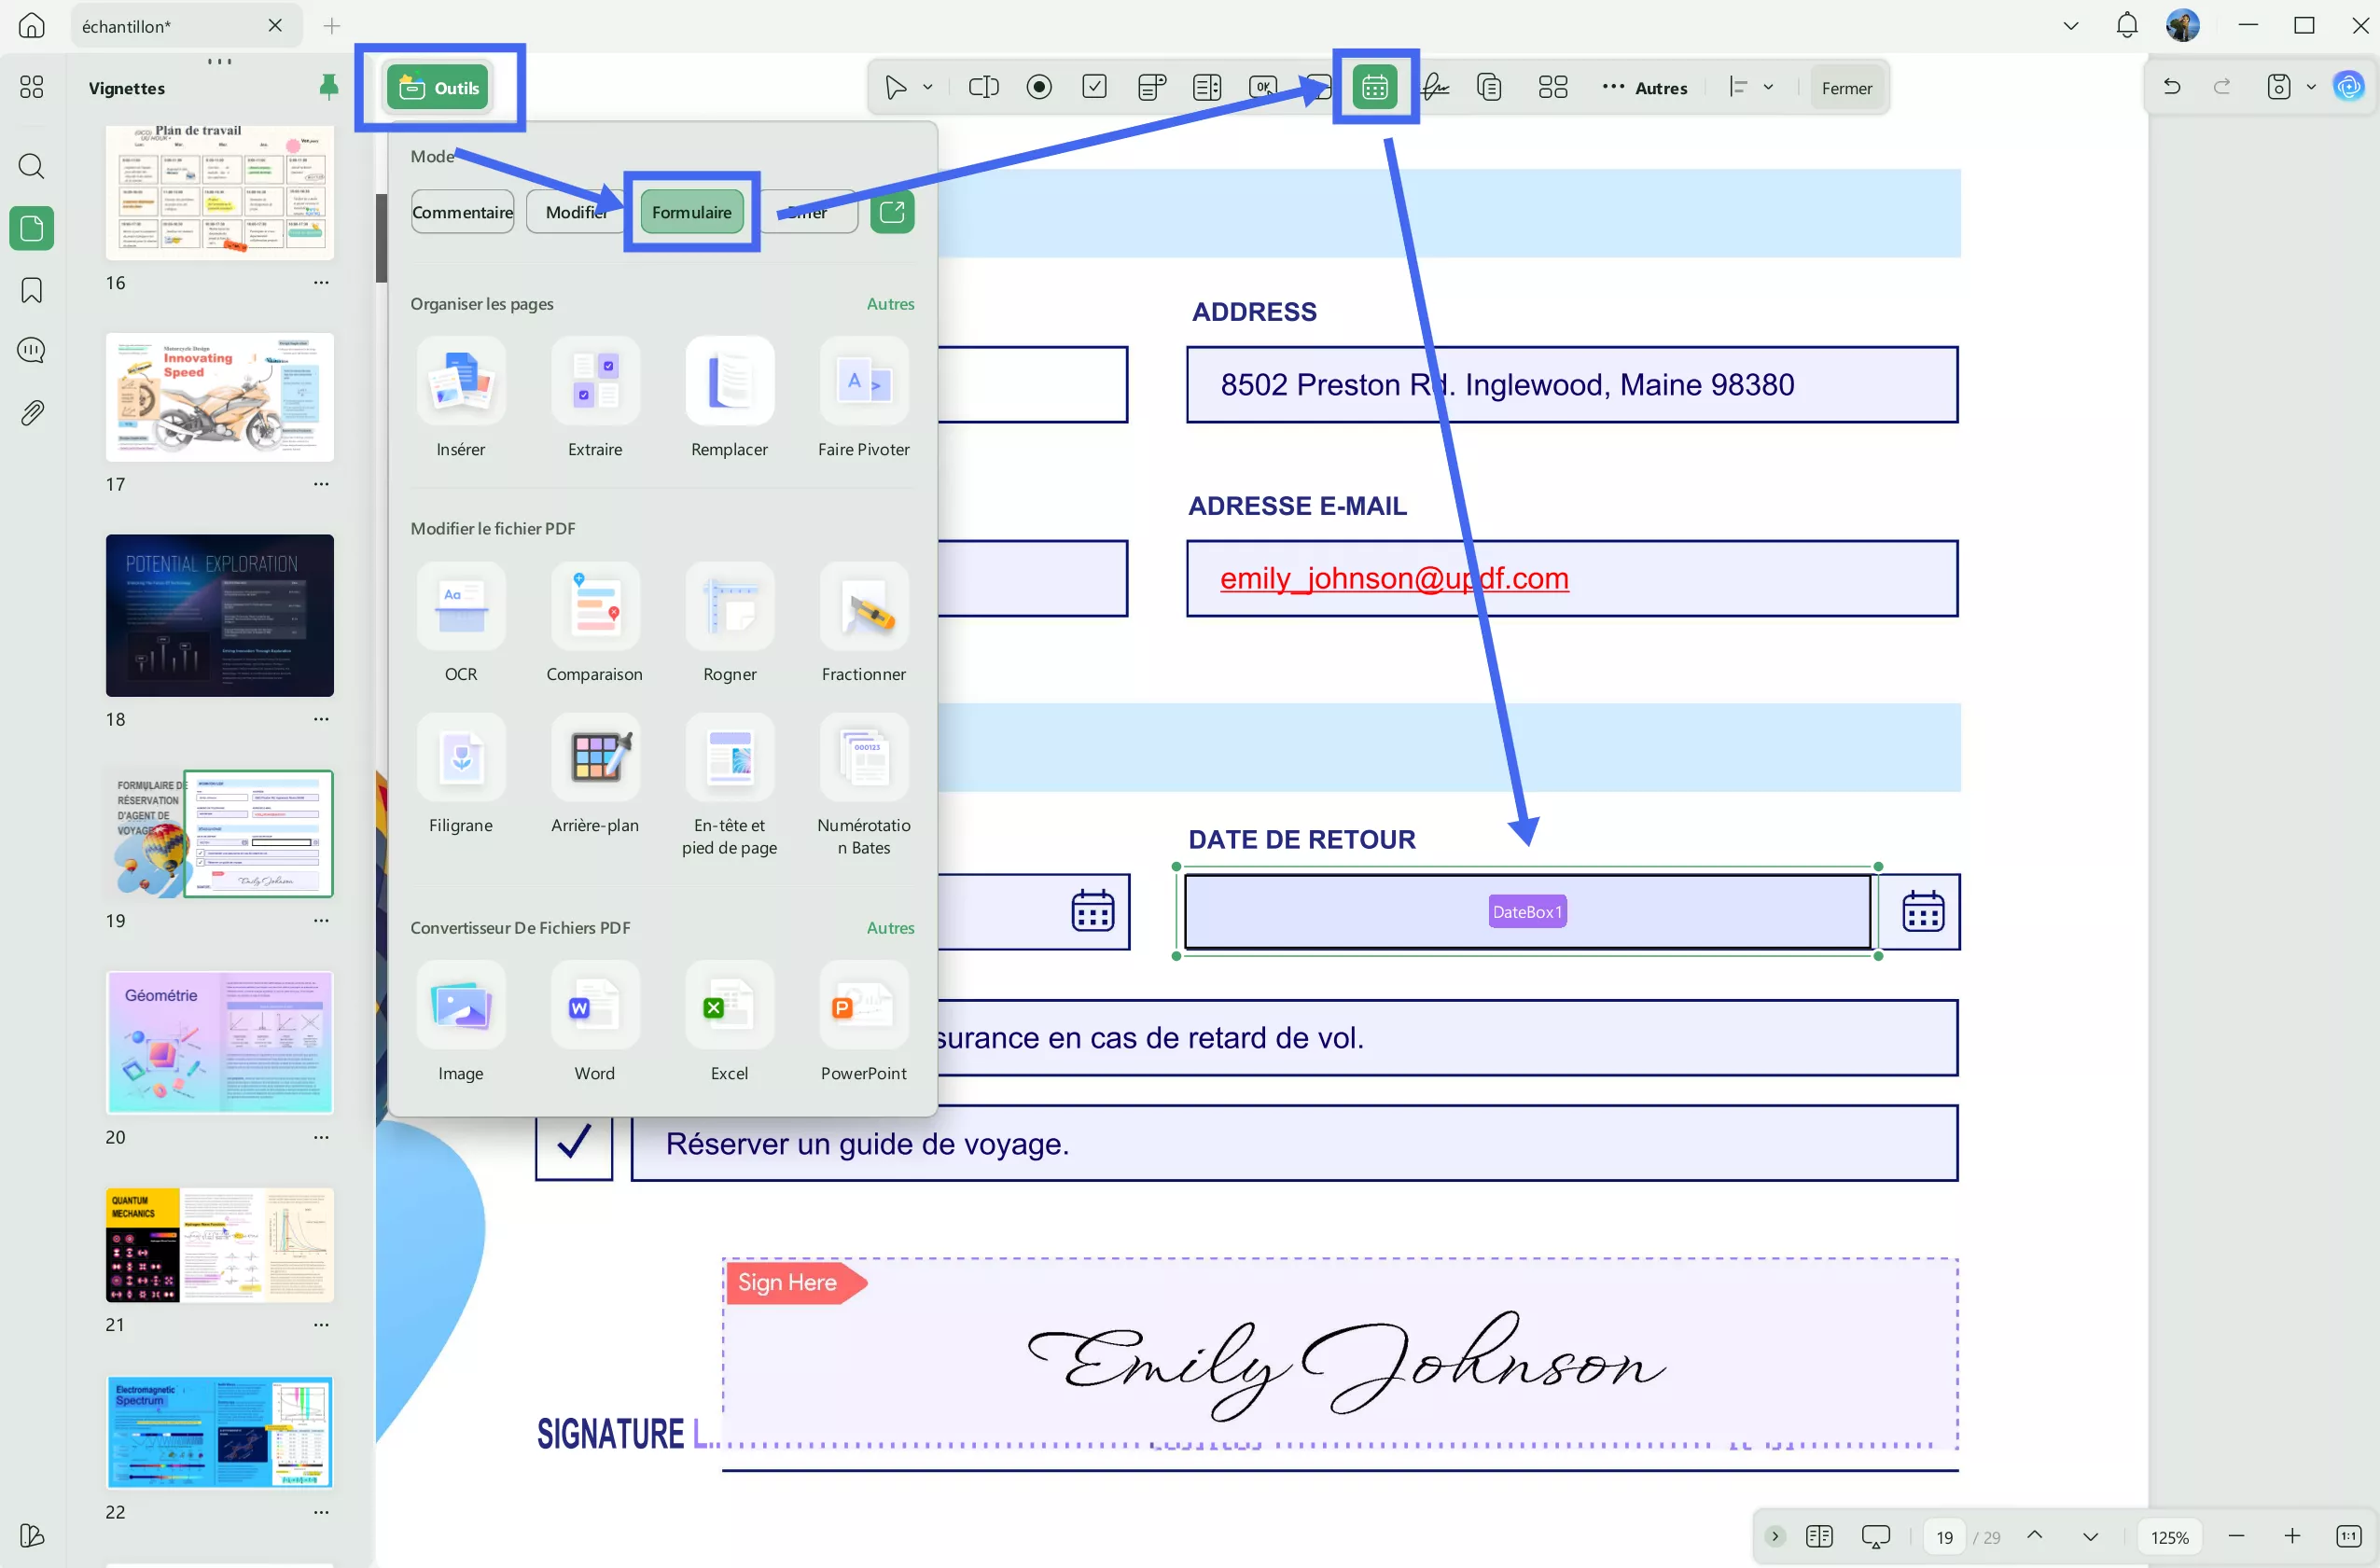Select the checkbox form tool
The width and height of the screenshot is (2380, 1568).
1095,87
